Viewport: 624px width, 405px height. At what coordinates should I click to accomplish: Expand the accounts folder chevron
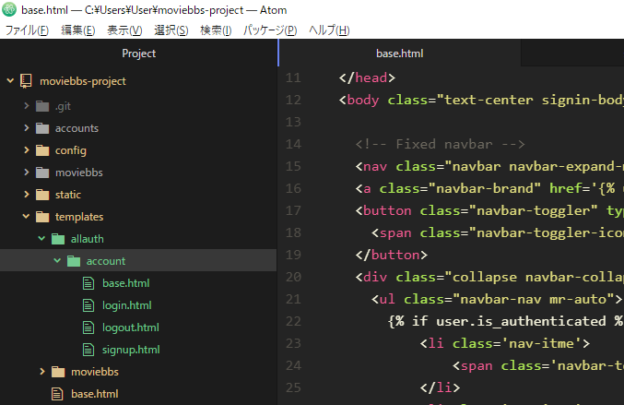pos(27,128)
